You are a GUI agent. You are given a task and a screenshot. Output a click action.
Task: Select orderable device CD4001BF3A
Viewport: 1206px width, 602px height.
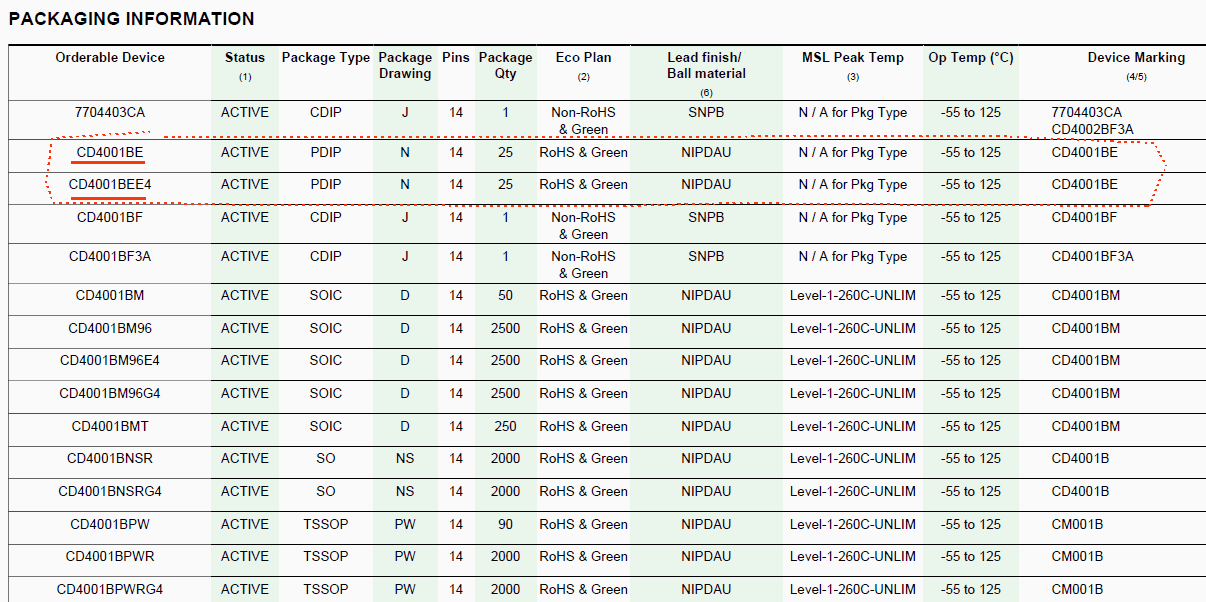point(110,257)
